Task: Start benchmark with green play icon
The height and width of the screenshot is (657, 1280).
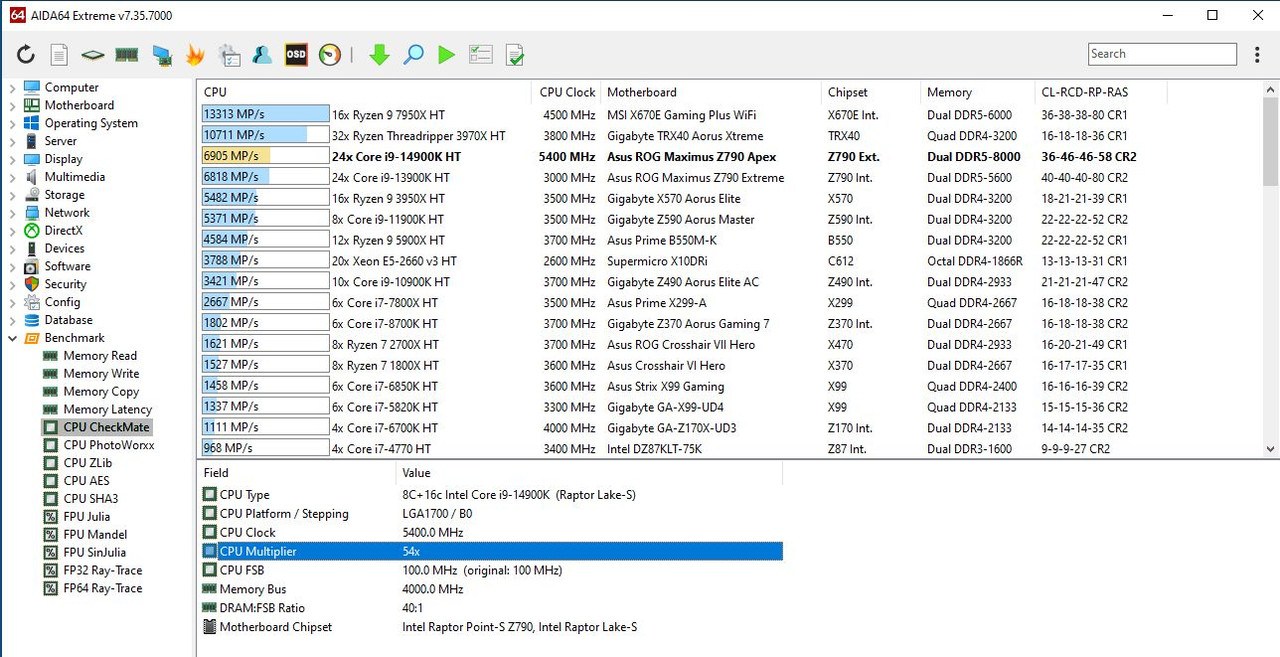Action: (446, 55)
